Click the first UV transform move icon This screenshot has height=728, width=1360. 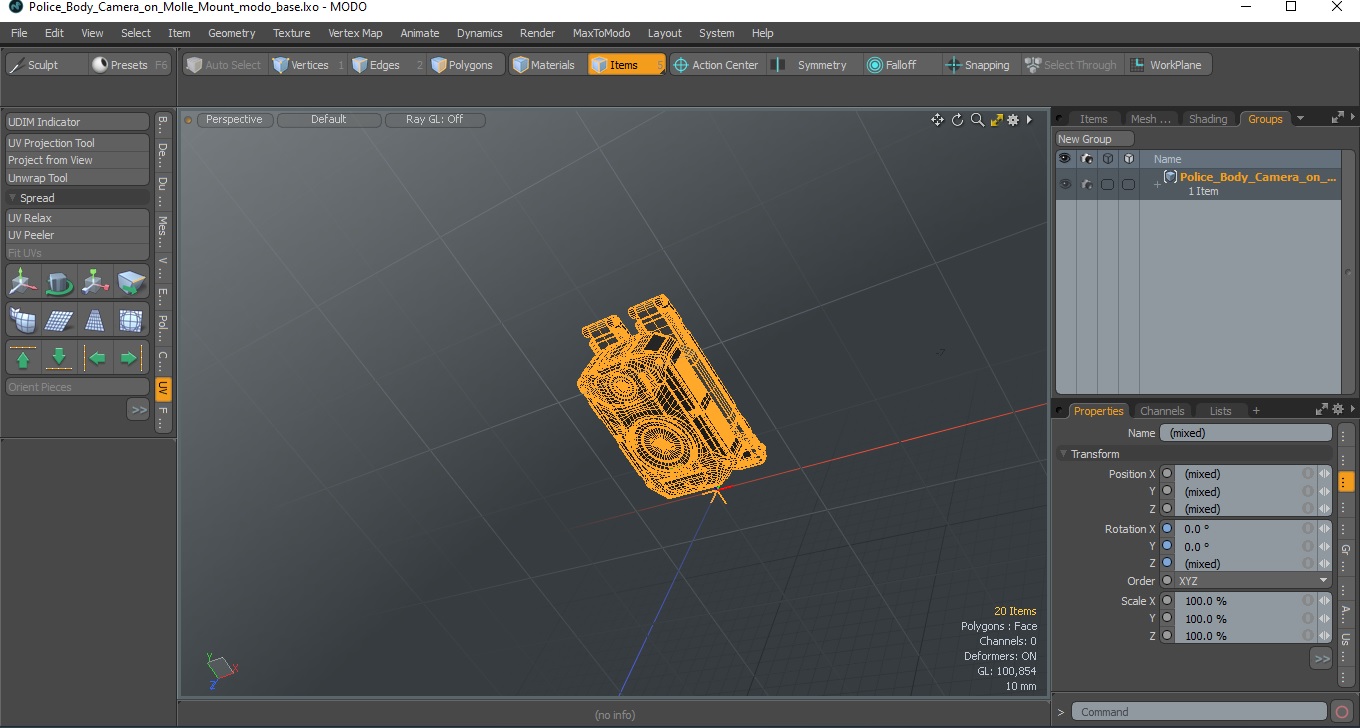pos(23,283)
